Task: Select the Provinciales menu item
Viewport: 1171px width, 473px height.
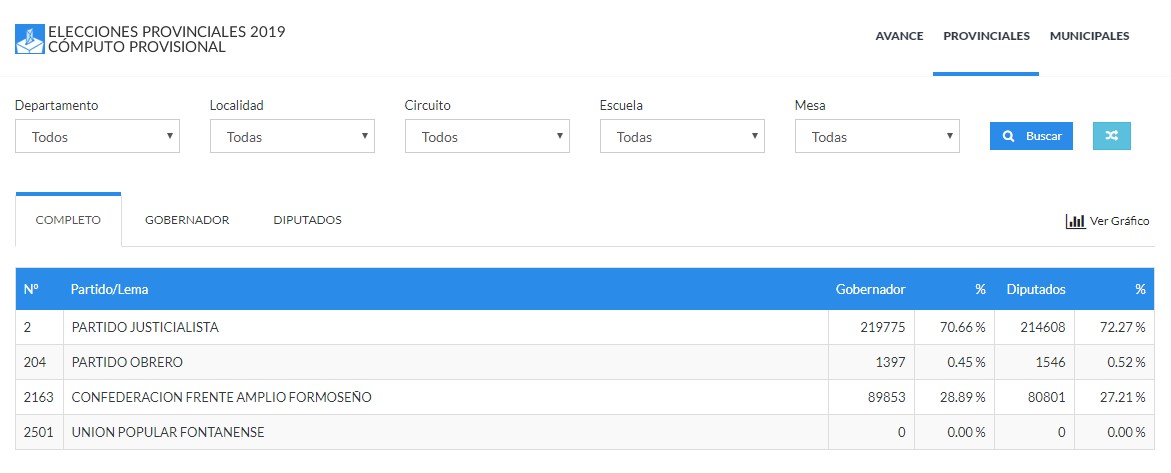Action: tap(986, 36)
